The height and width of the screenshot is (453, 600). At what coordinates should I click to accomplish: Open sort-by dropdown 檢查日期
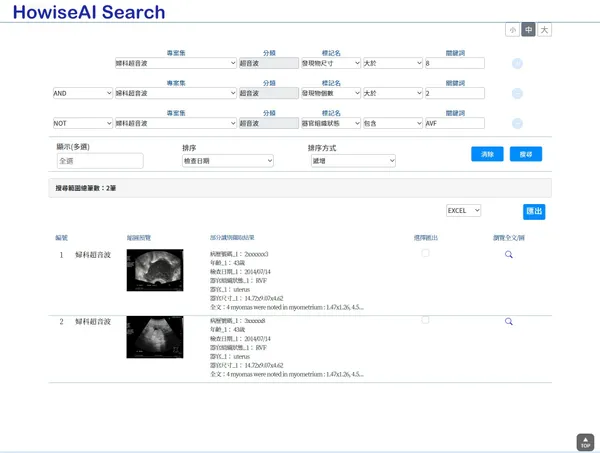(228, 161)
